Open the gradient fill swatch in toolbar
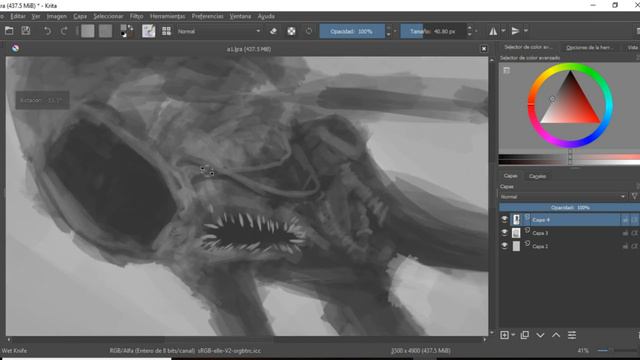The image size is (640, 360). click(x=87, y=31)
